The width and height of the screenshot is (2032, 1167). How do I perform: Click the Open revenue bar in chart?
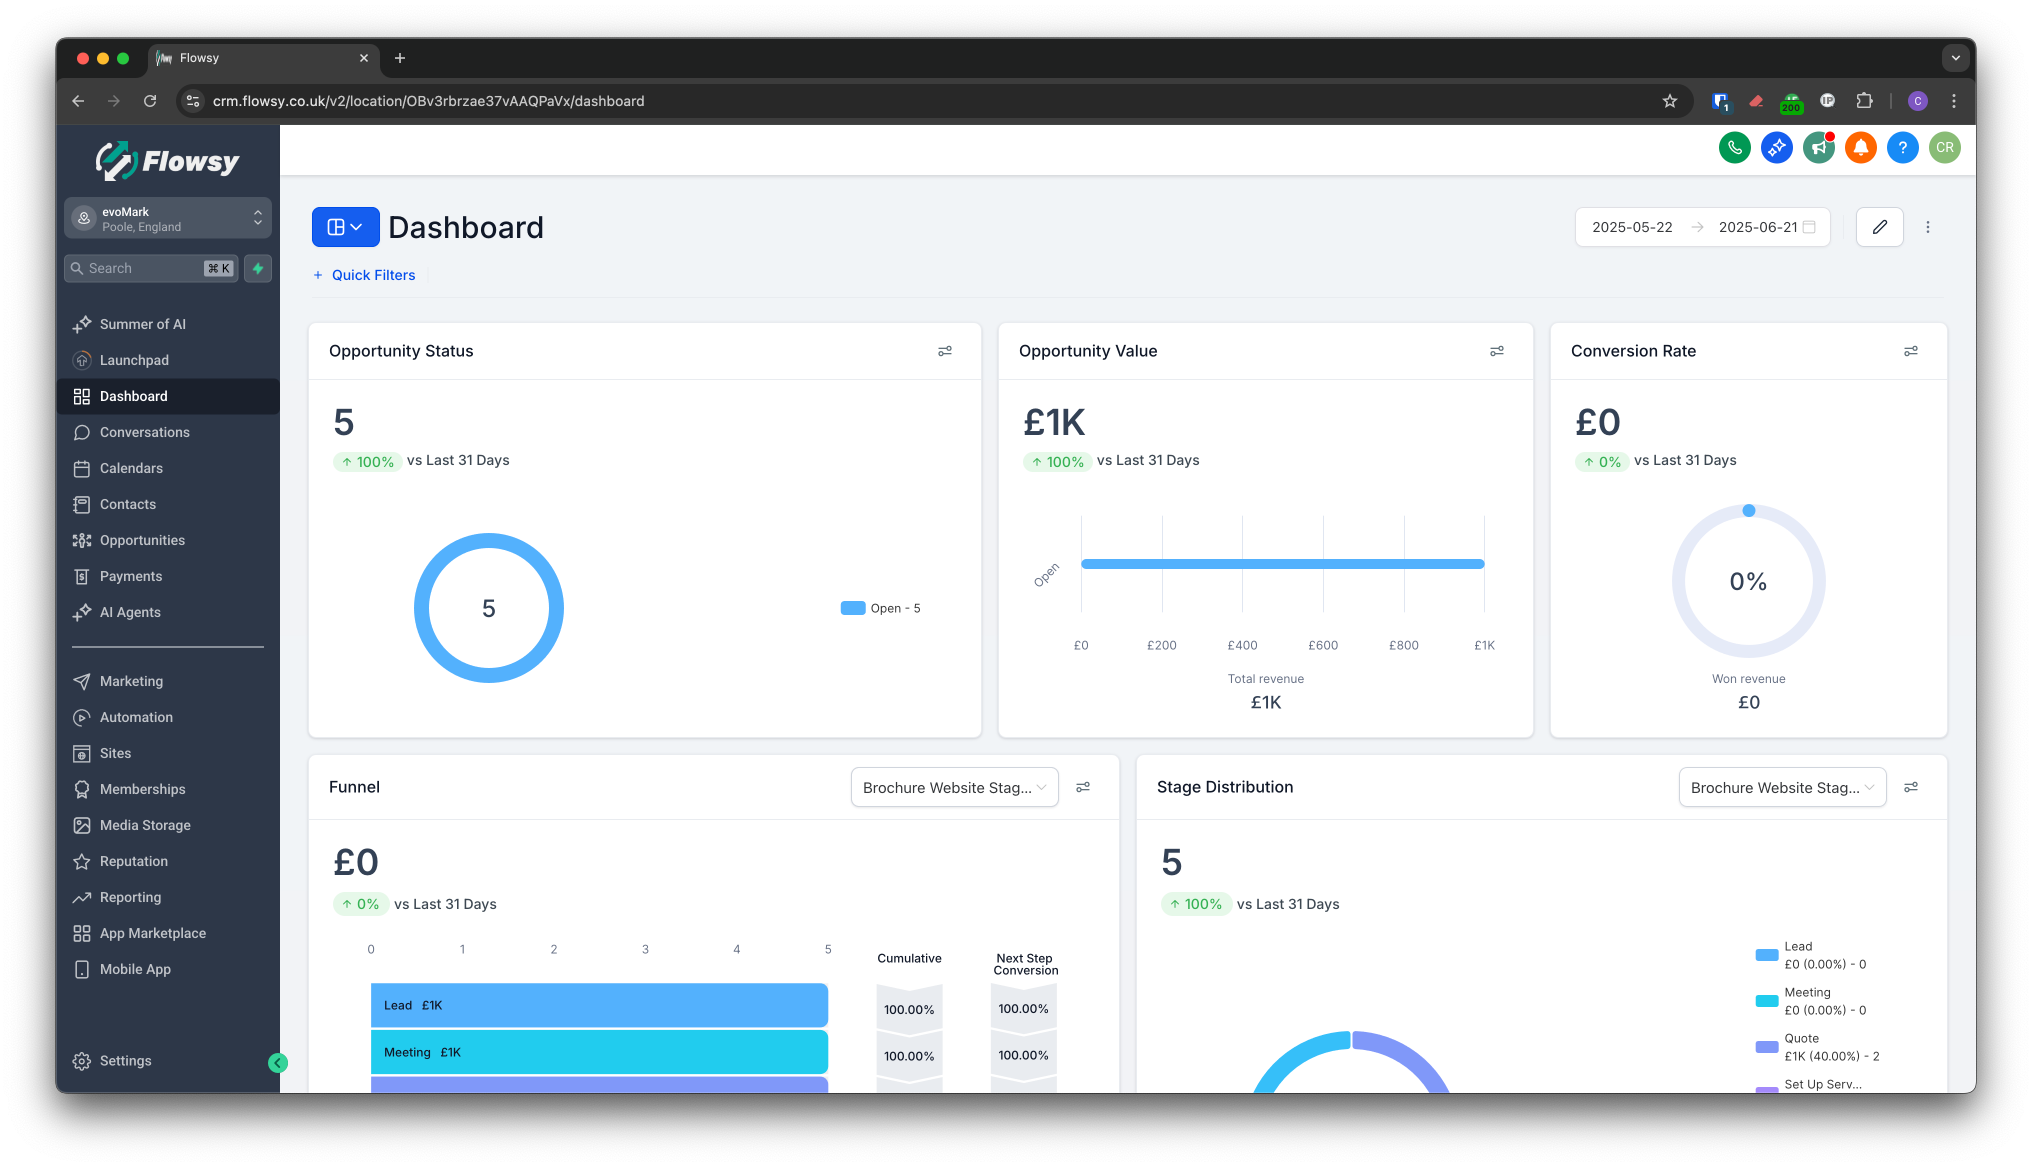click(1283, 564)
